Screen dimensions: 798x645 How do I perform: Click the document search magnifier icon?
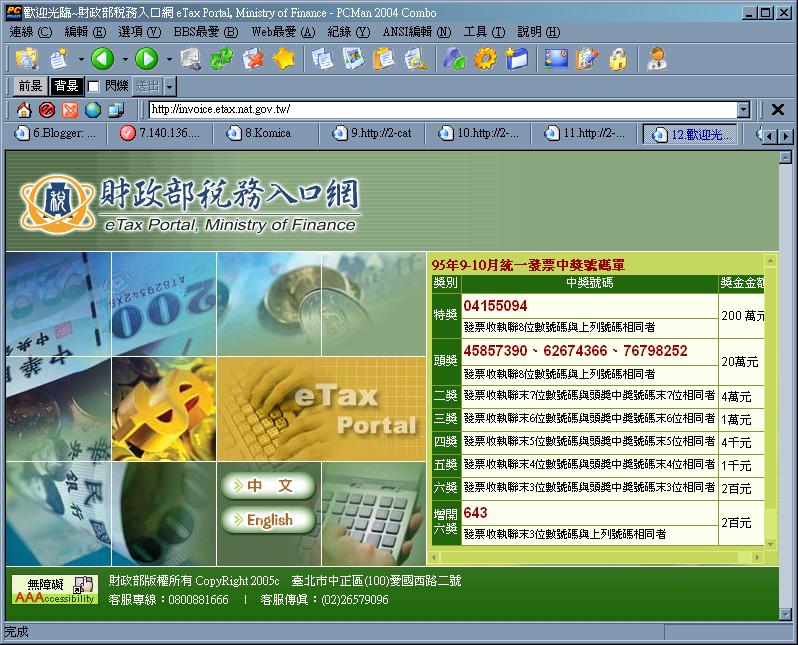[x=415, y=59]
